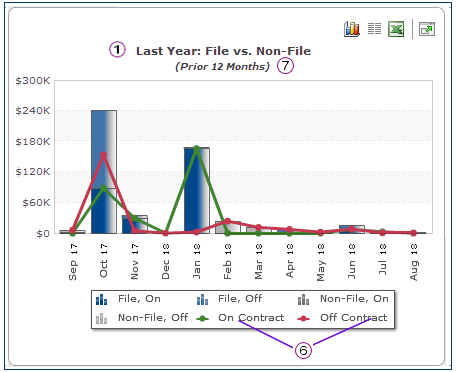Image resolution: width=457 pixels, height=372 pixels.
Task: Click the Aug 18 axis label
Action: (x=414, y=262)
